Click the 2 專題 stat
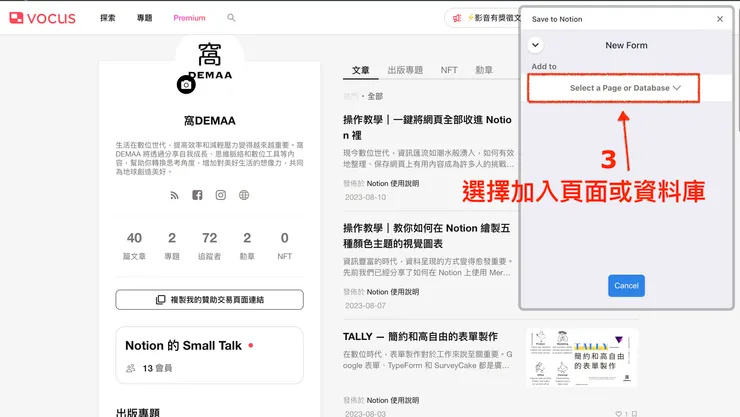The image size is (740, 417). 172,245
